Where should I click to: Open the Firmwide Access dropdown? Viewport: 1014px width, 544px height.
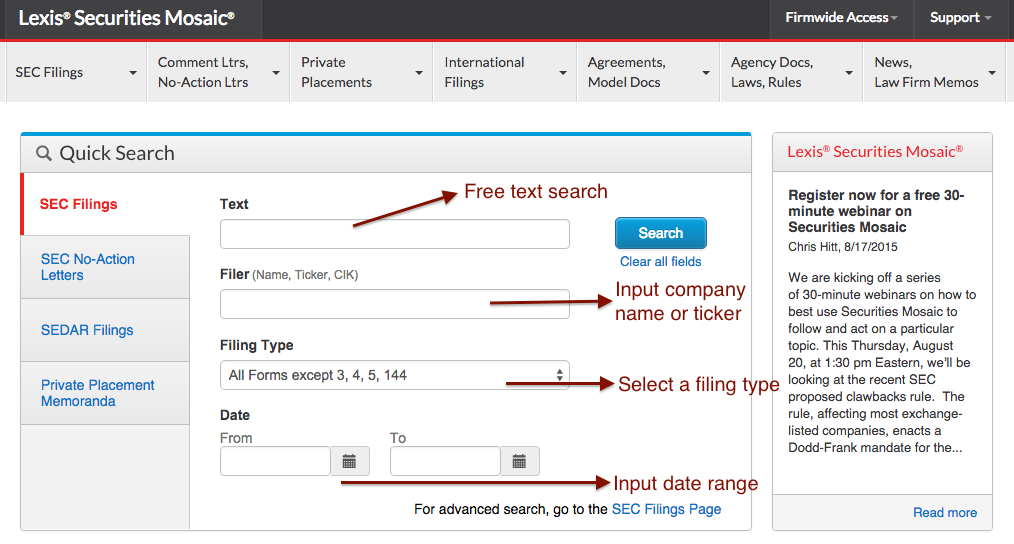click(841, 18)
